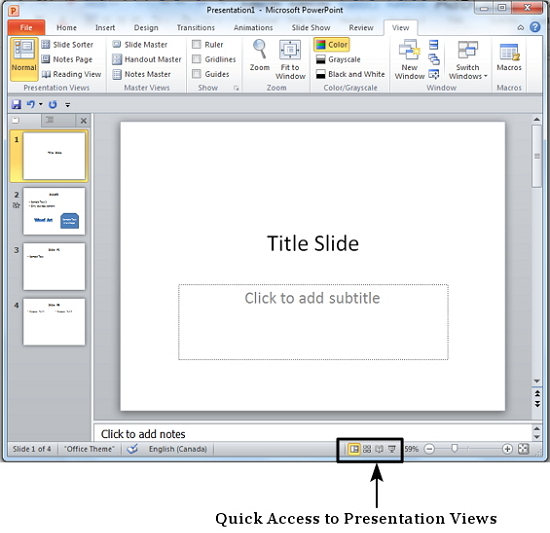
Task: Click the 'Click to add subtitle' placeholder
Action: (313, 322)
